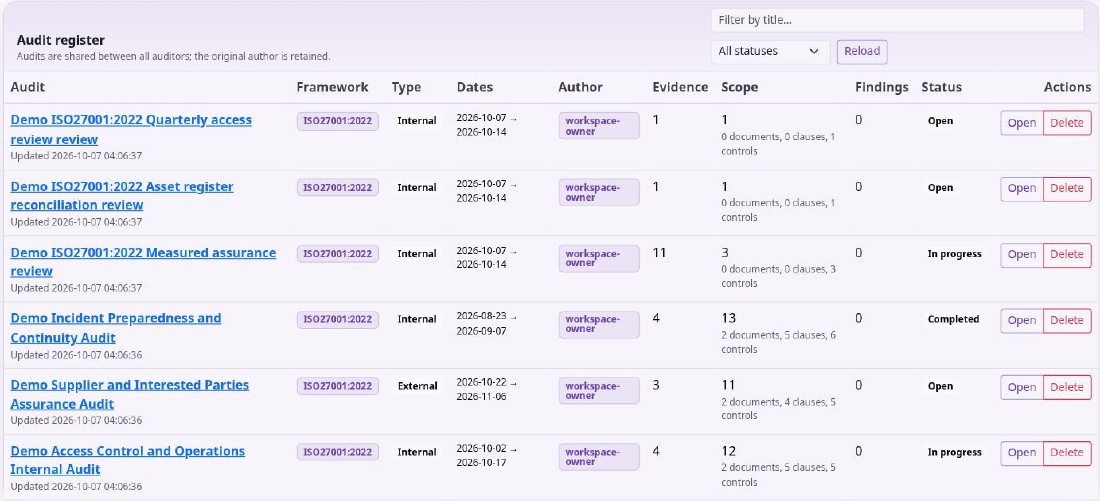This screenshot has width=1100, height=501.
Task: Click workspace-owner badge in Access Control row
Action: pyautogui.click(x=599, y=457)
